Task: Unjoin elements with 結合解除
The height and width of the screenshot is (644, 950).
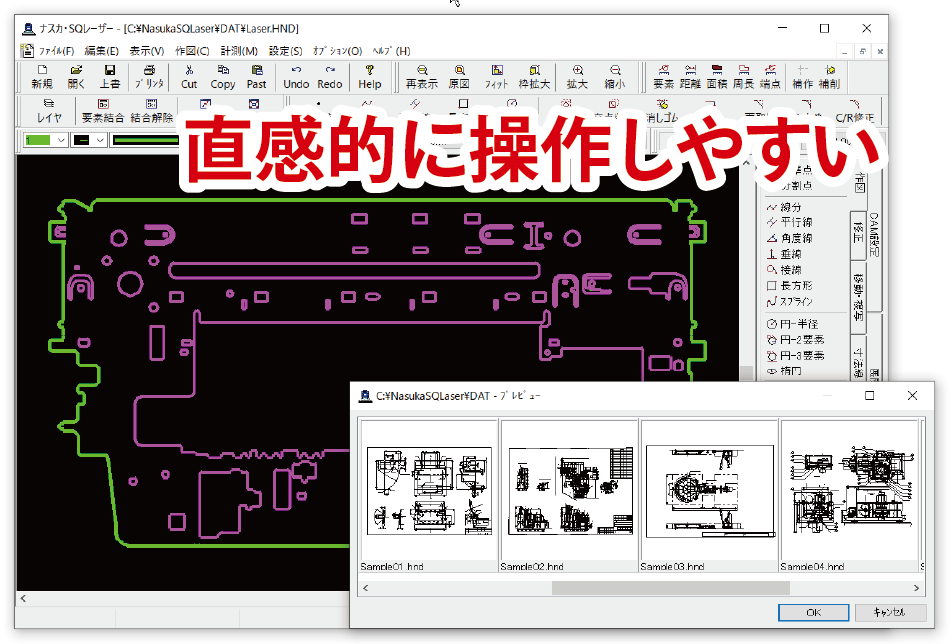Action: 151,111
